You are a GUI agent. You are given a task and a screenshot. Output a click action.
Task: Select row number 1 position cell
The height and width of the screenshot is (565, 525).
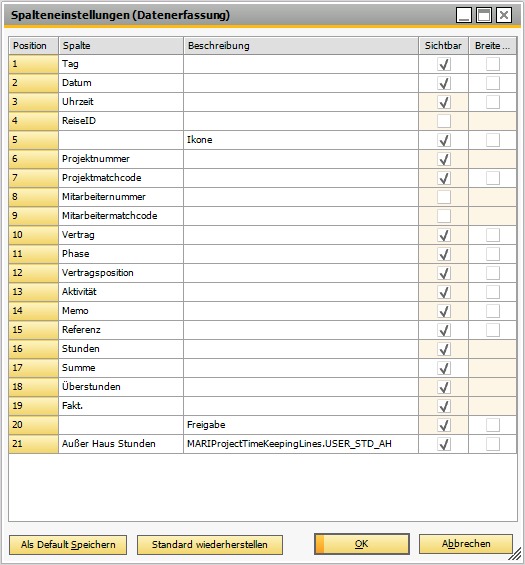point(34,64)
